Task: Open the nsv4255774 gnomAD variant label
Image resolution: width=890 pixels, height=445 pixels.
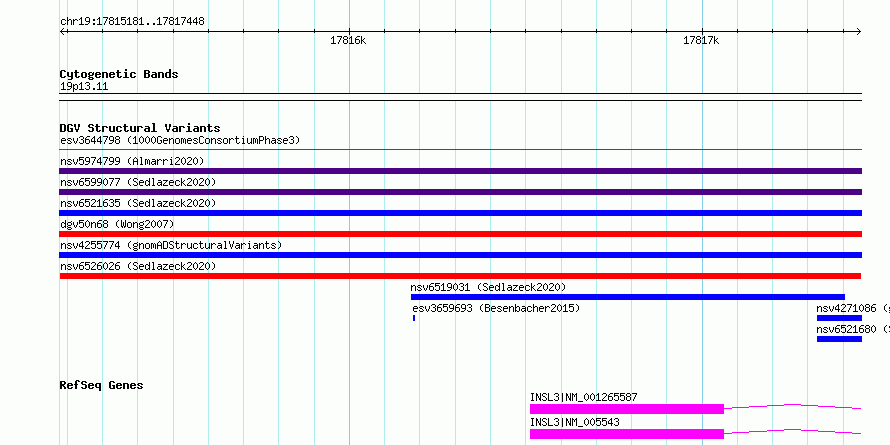Action: click(171, 245)
